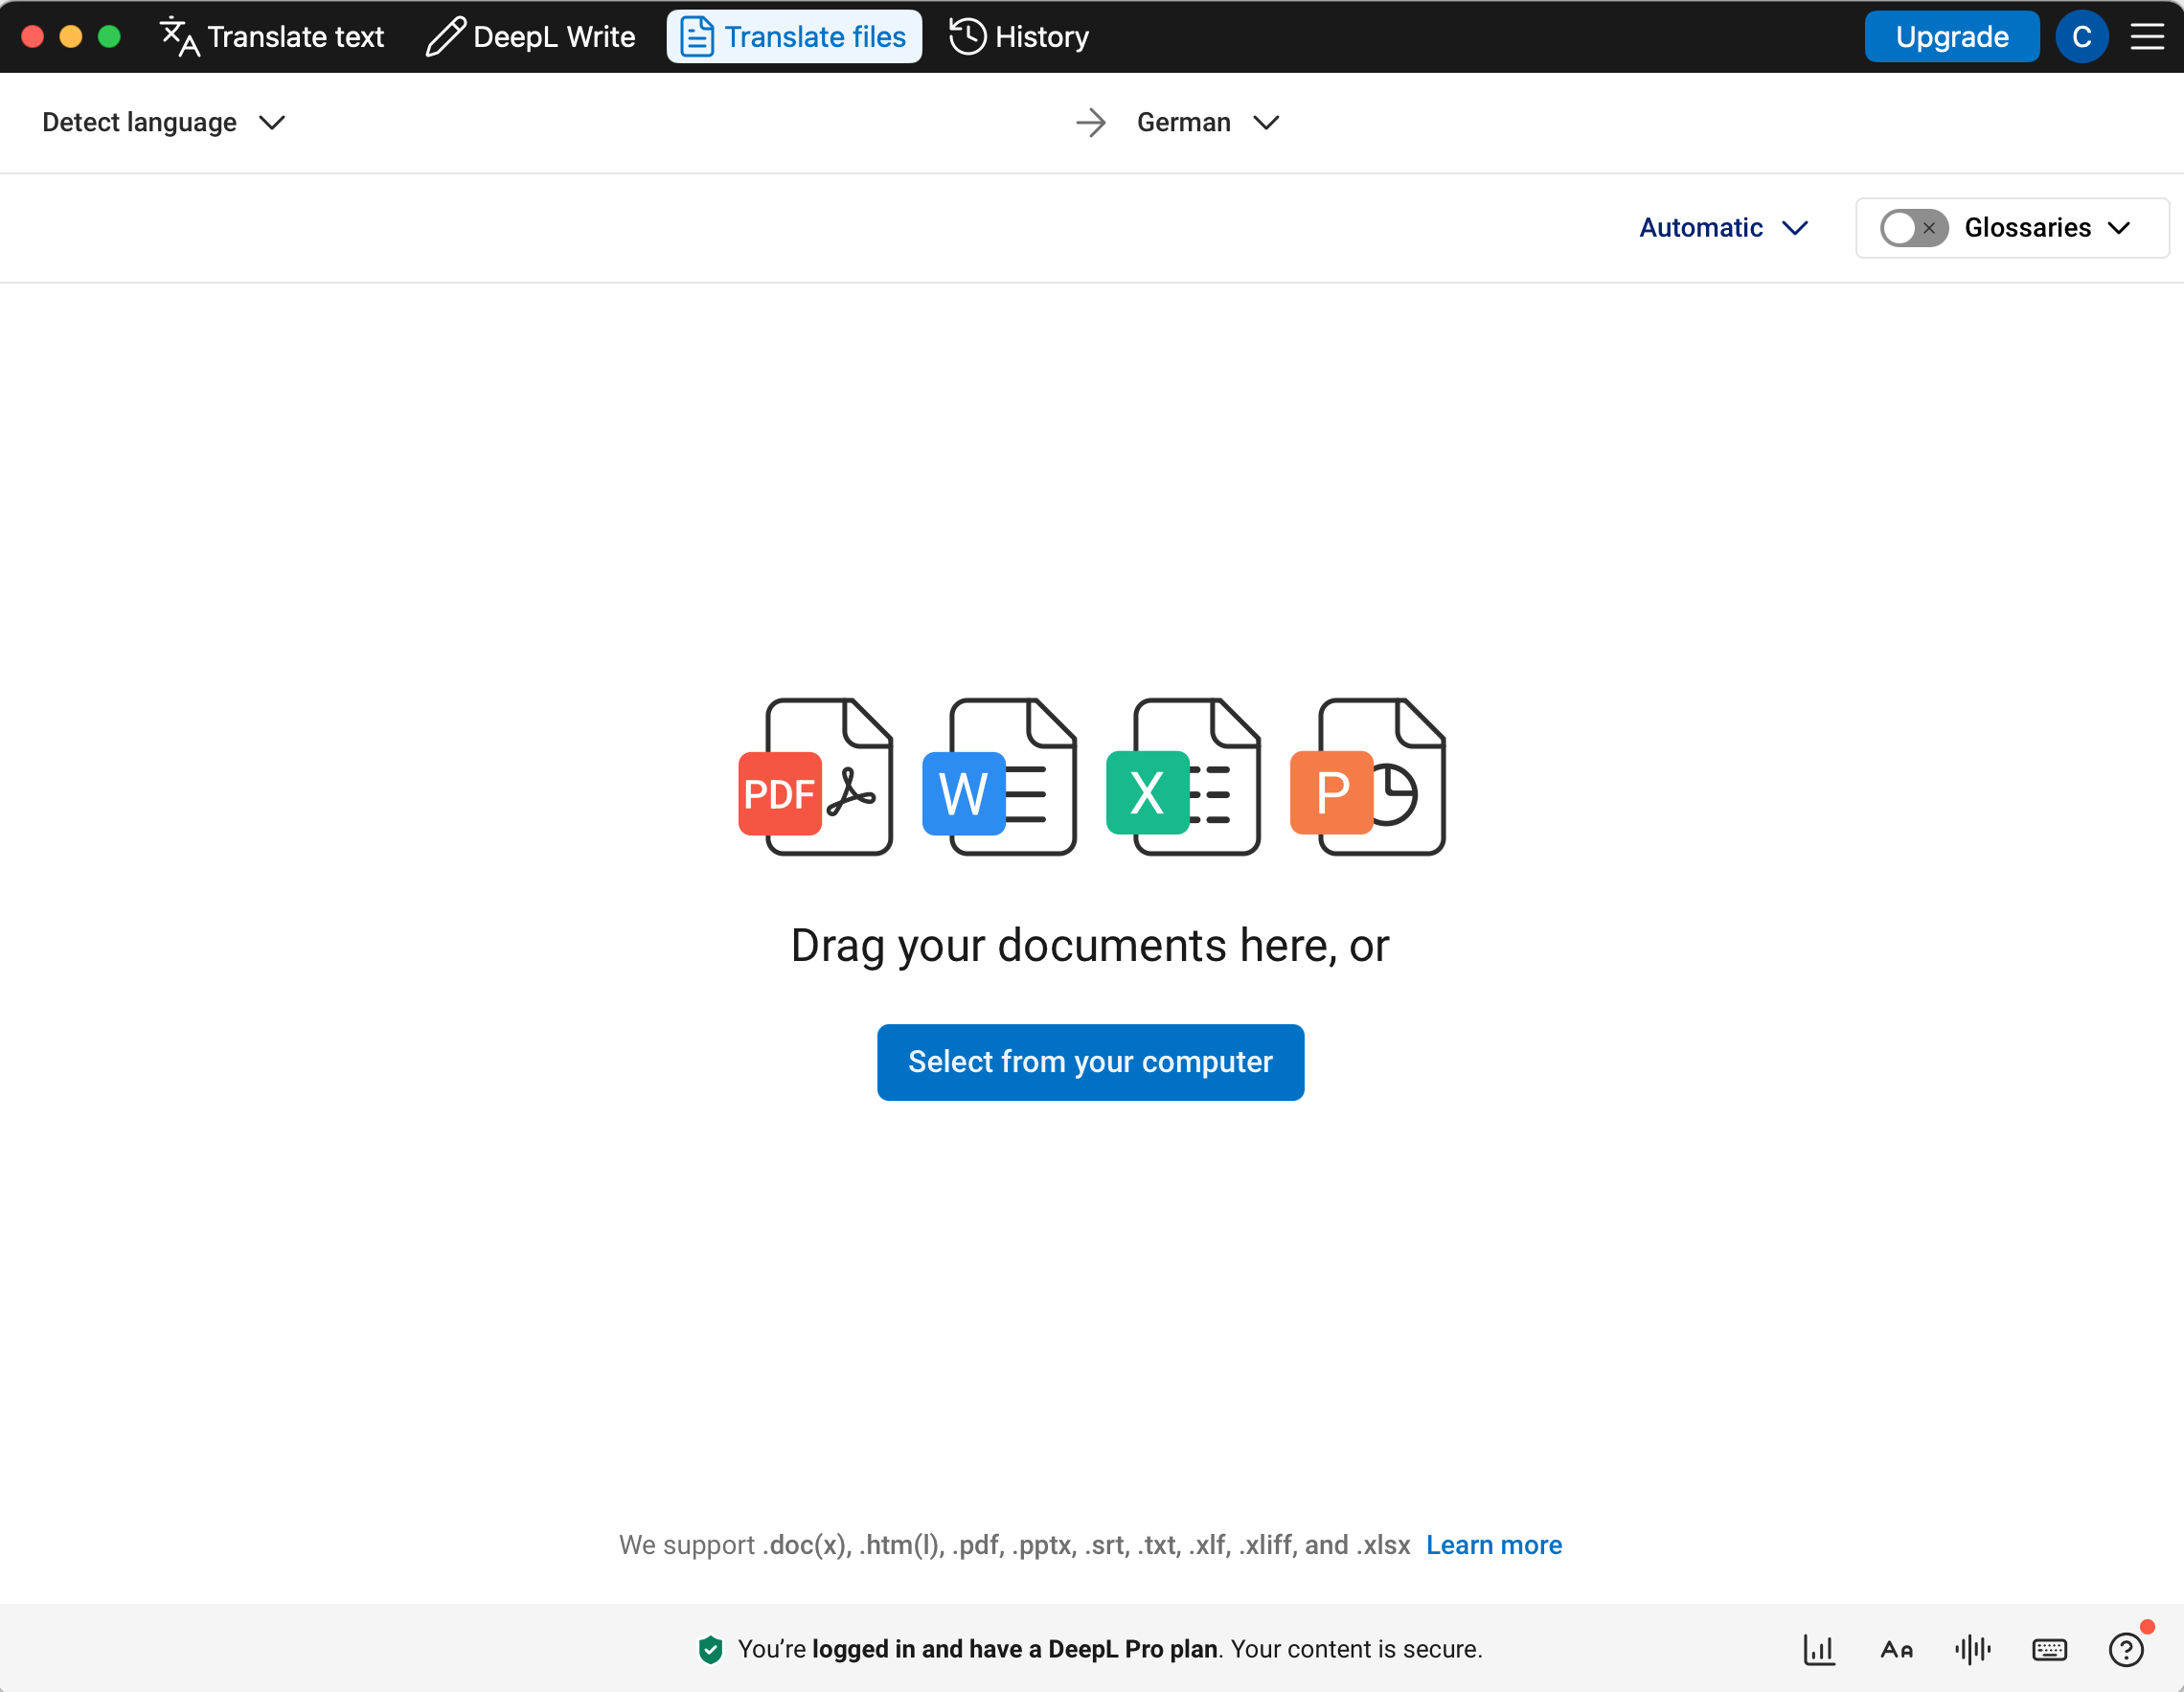Switch to the Translate text tab

tap(272, 37)
